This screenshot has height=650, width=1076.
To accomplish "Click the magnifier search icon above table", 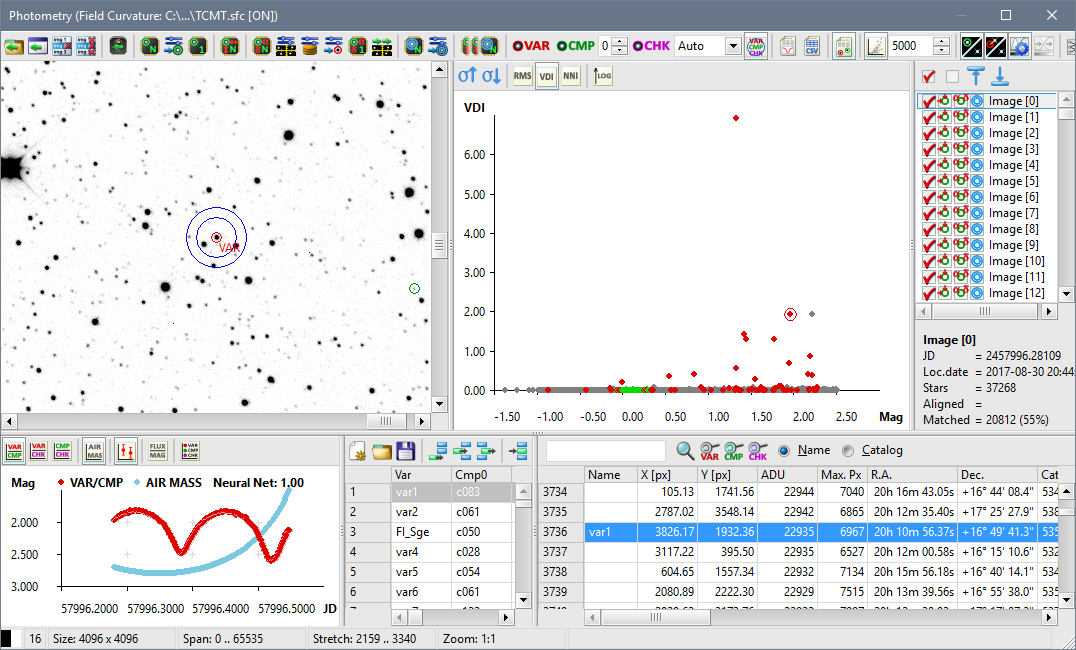I will coord(686,451).
